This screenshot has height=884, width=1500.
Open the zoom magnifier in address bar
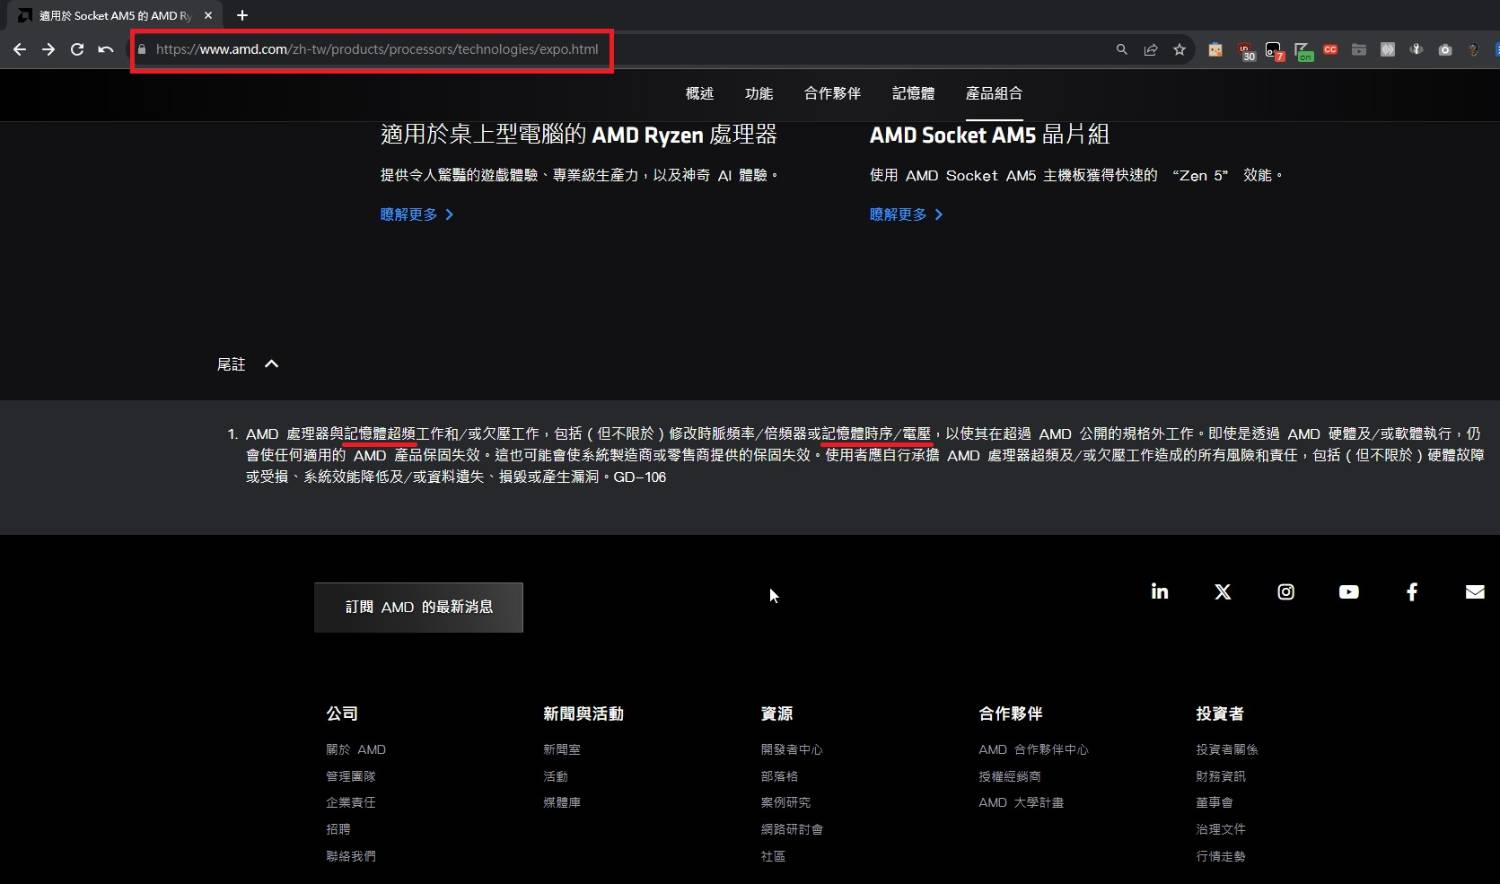coord(1122,49)
